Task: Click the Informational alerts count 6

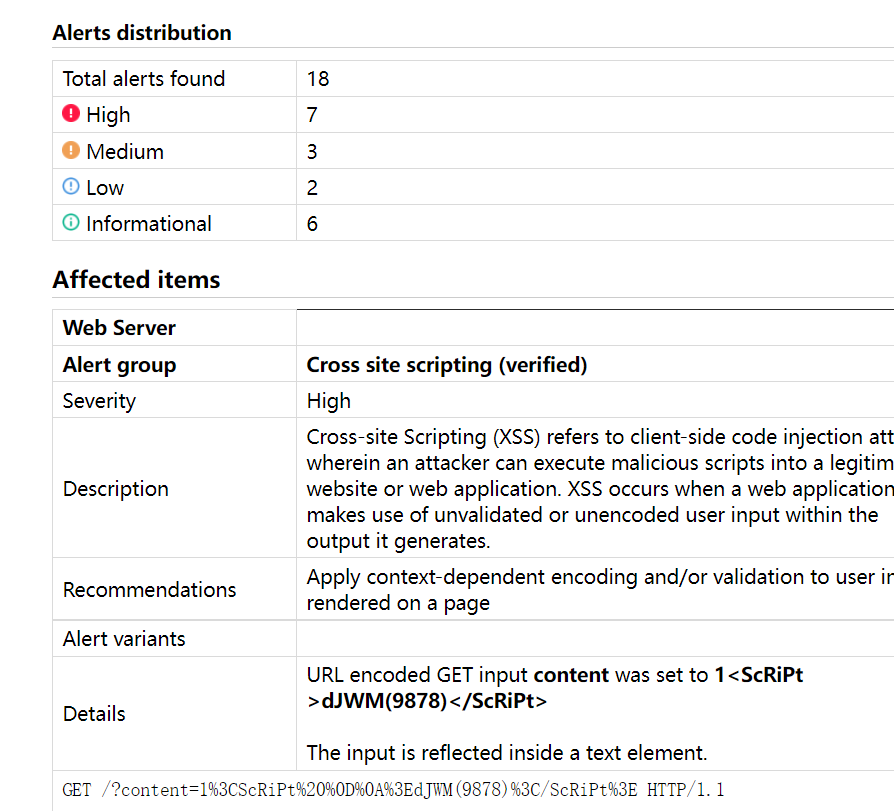Action: click(x=312, y=224)
